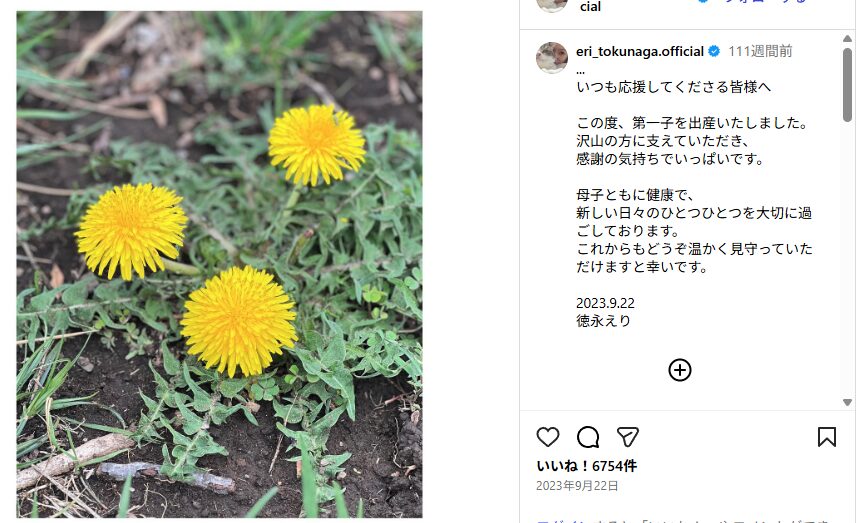Open the eri_tokunaga.official profile link
This screenshot has height=523, width=866.
(x=640, y=52)
